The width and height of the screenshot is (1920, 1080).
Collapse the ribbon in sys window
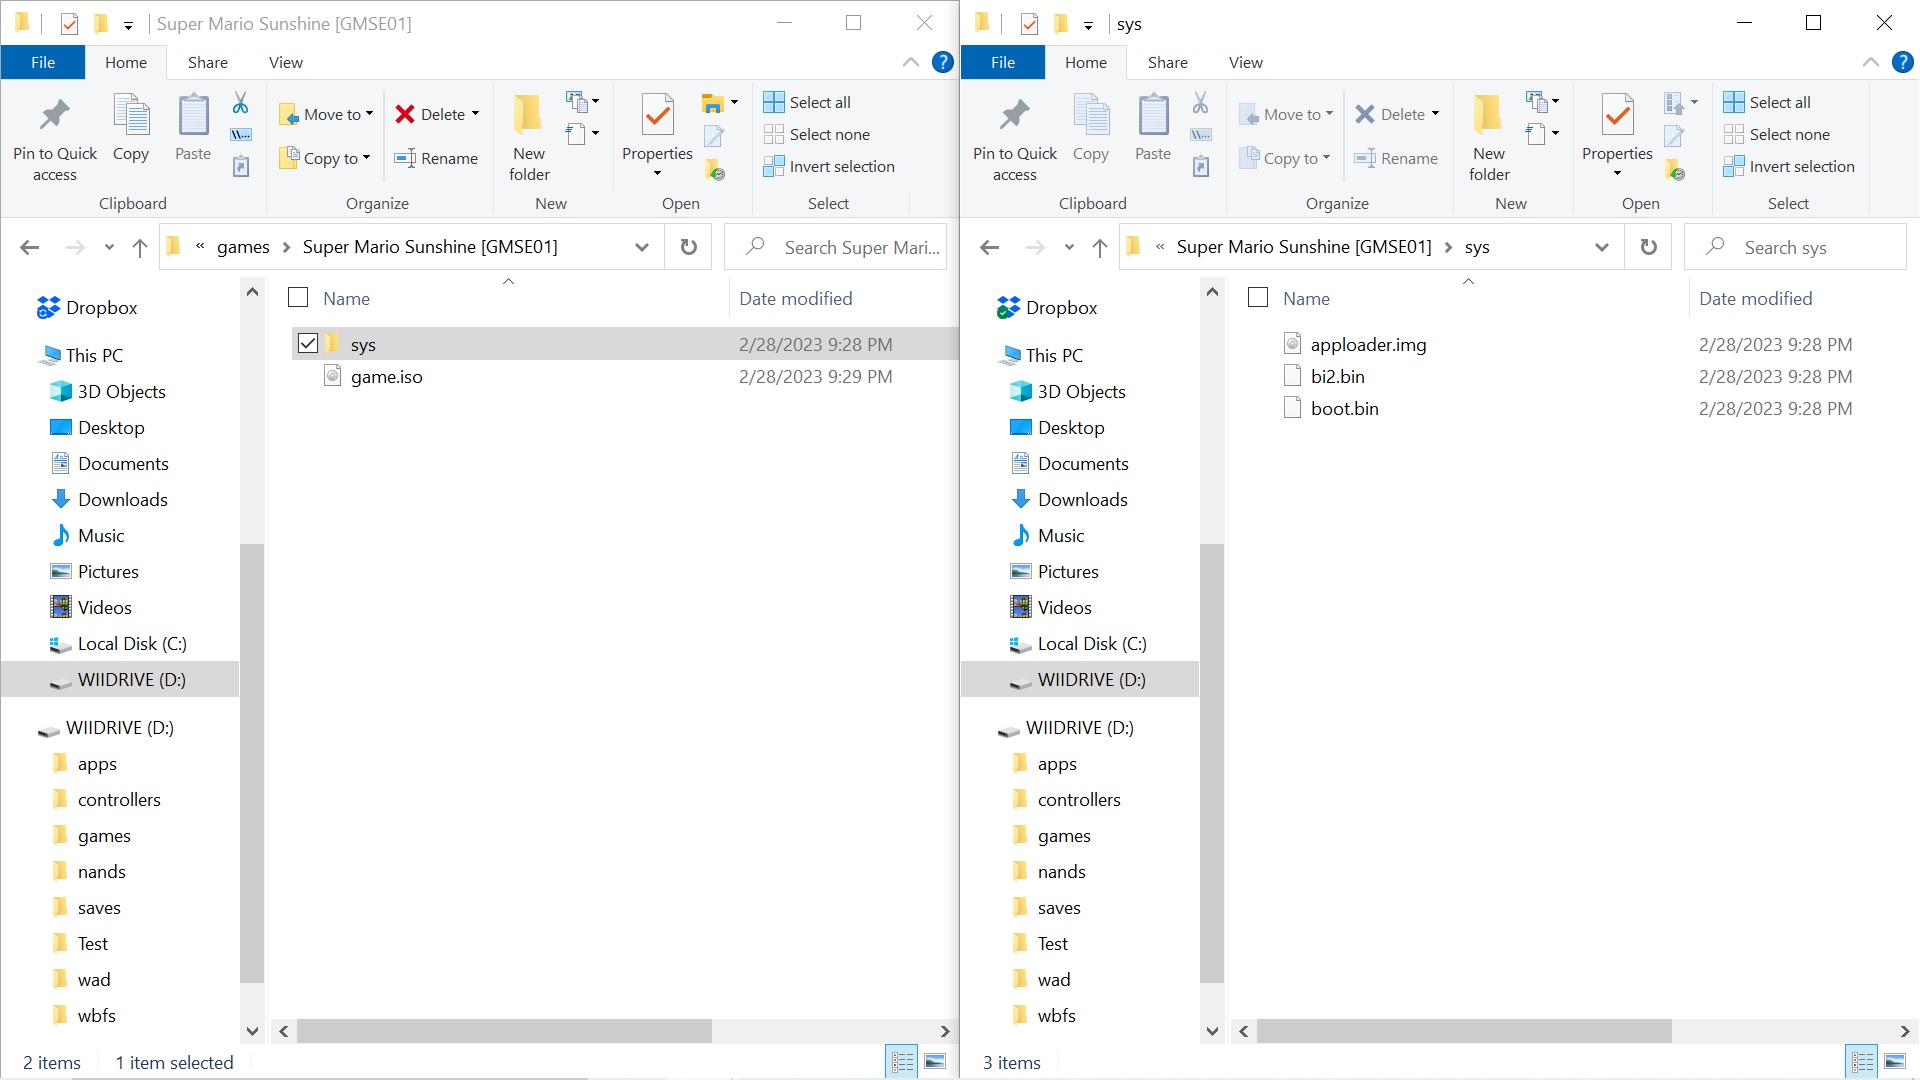pos(1870,62)
